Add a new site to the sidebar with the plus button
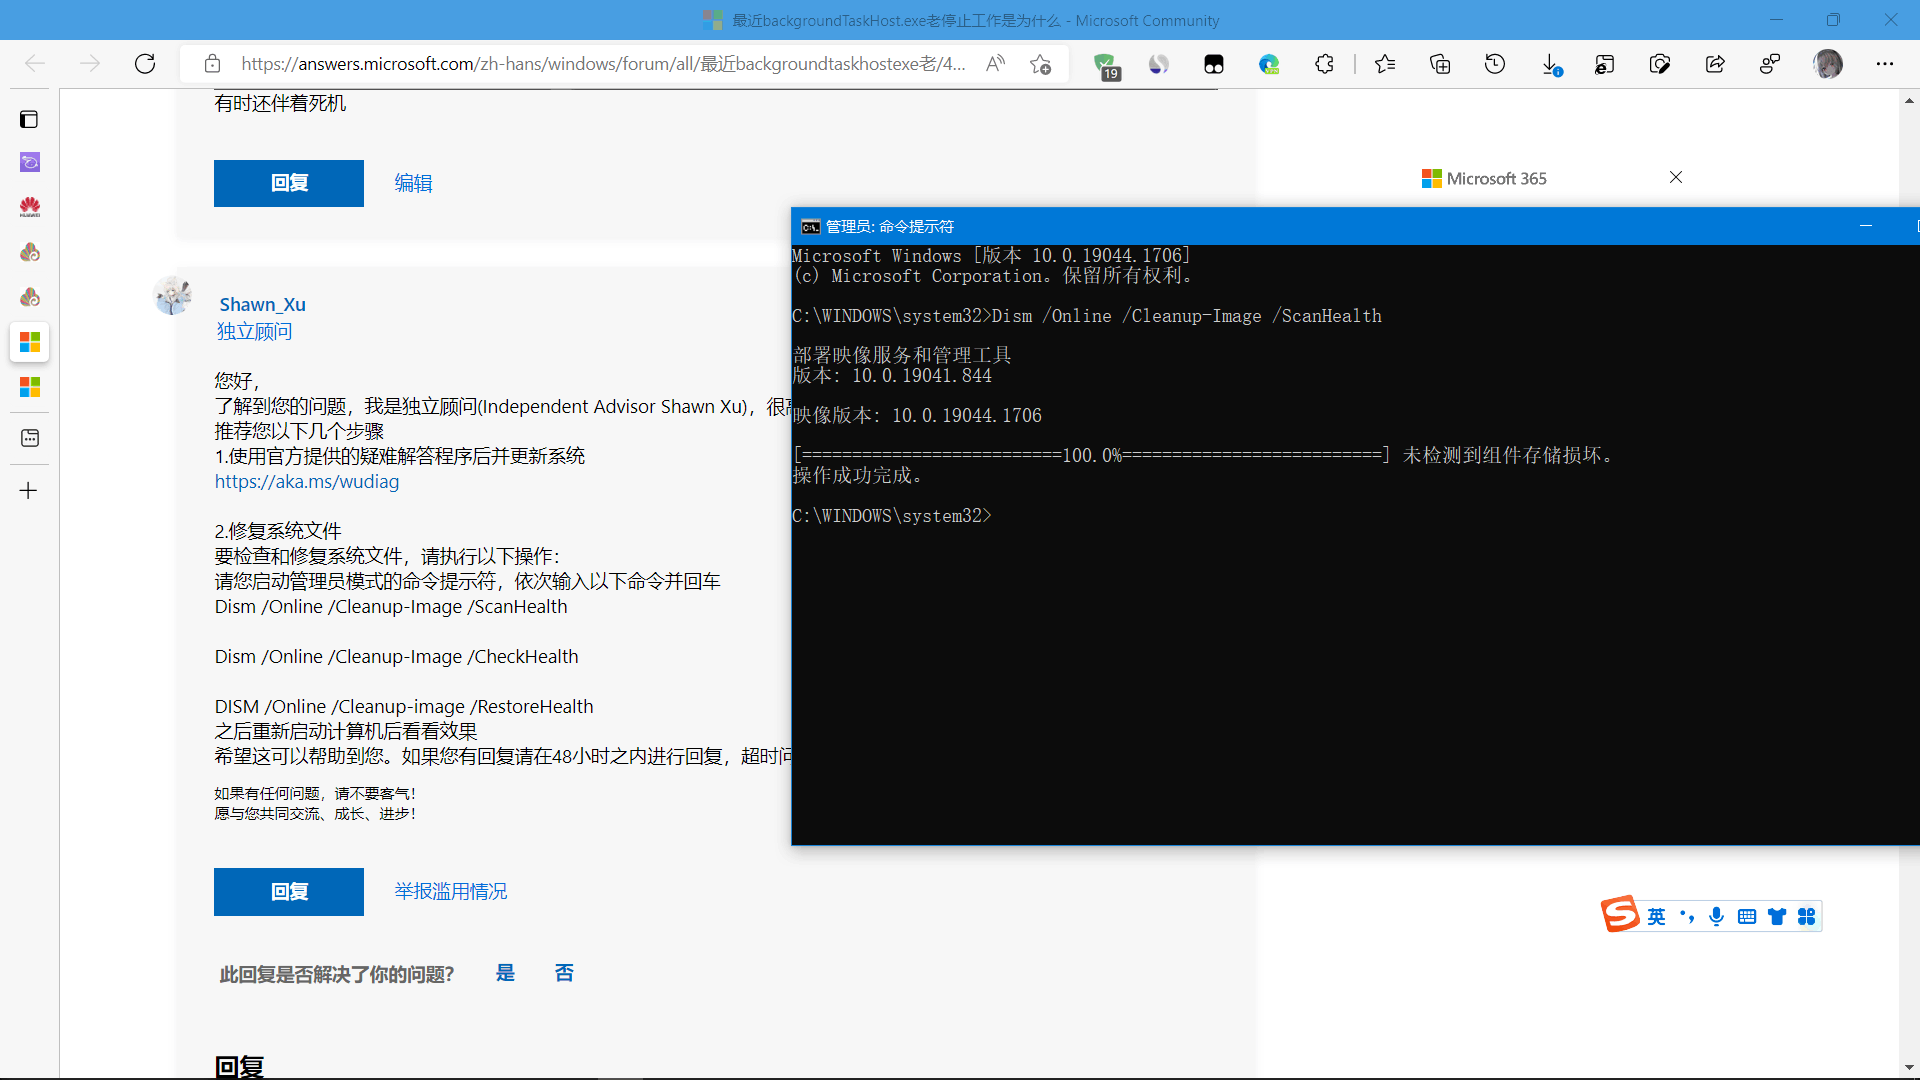The width and height of the screenshot is (1920, 1080). point(29,490)
